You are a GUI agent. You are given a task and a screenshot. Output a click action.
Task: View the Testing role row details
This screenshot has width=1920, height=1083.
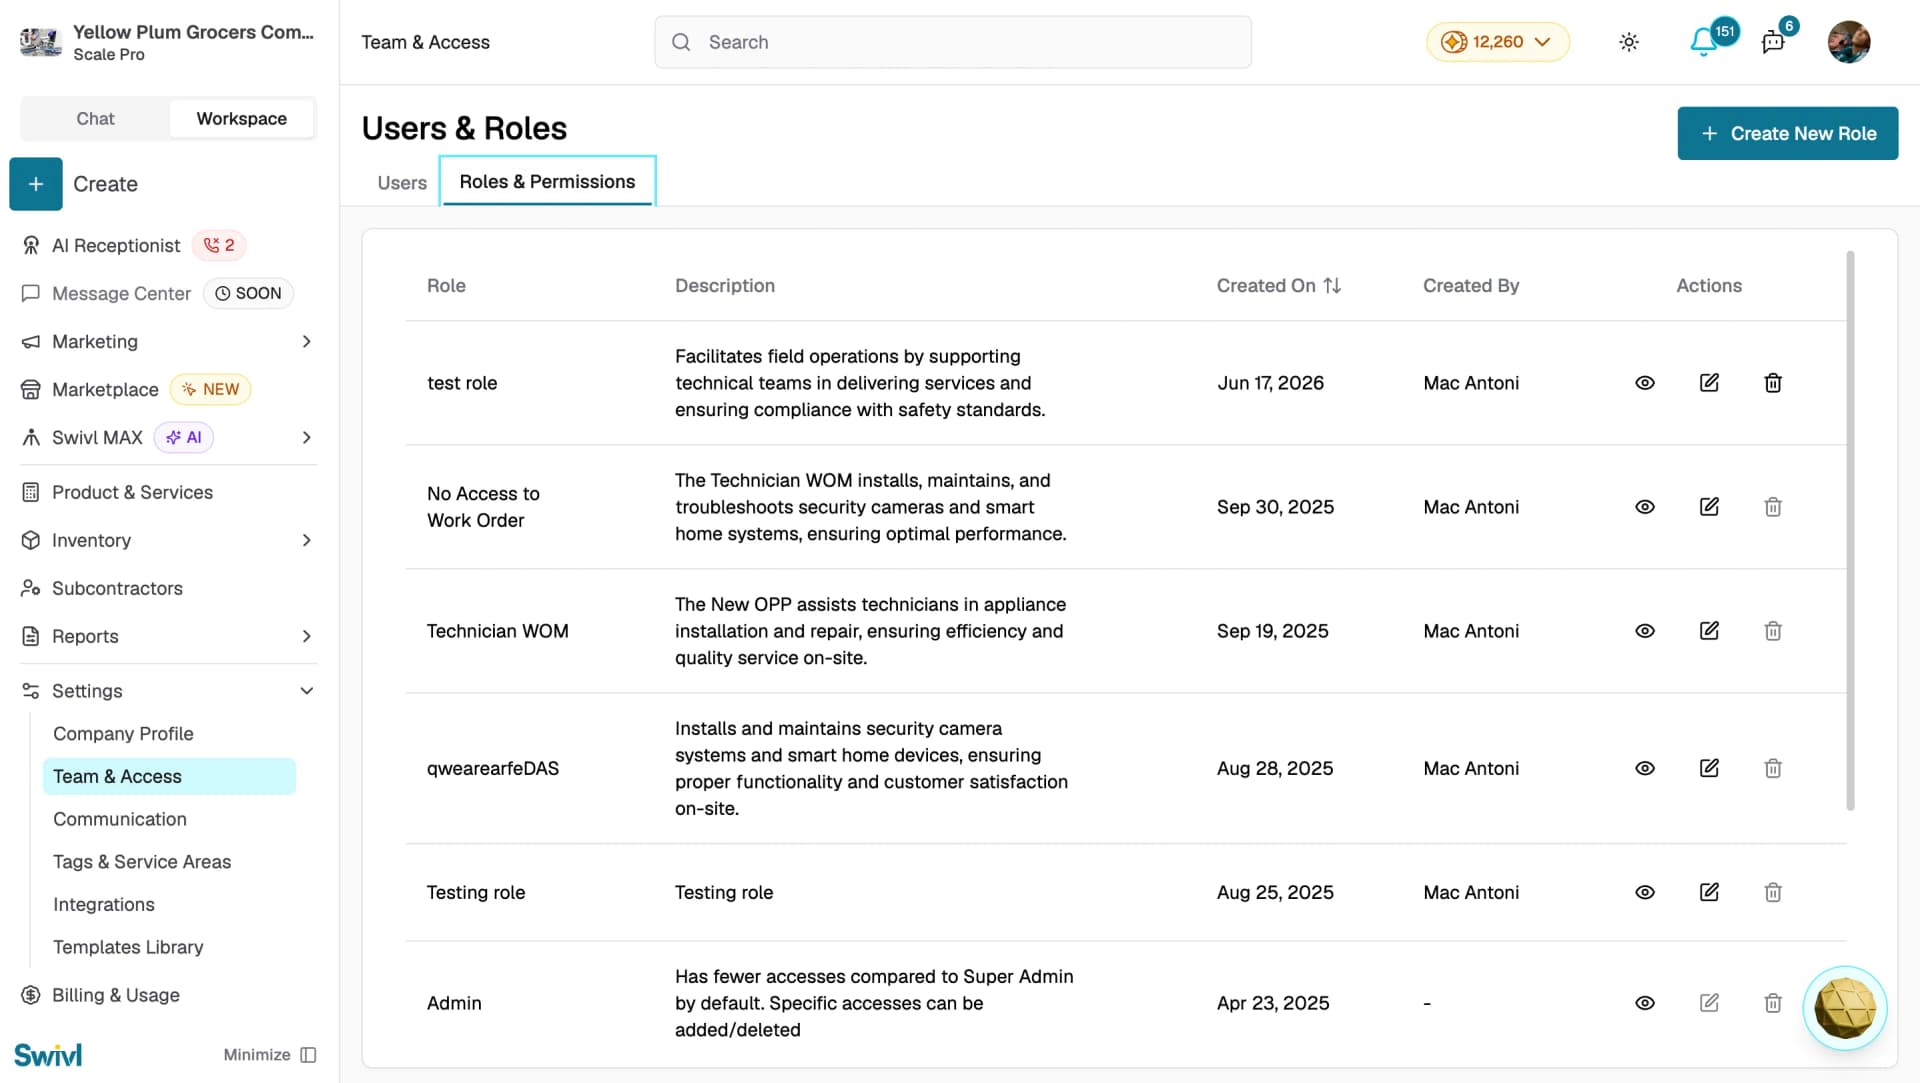[x=1644, y=892]
